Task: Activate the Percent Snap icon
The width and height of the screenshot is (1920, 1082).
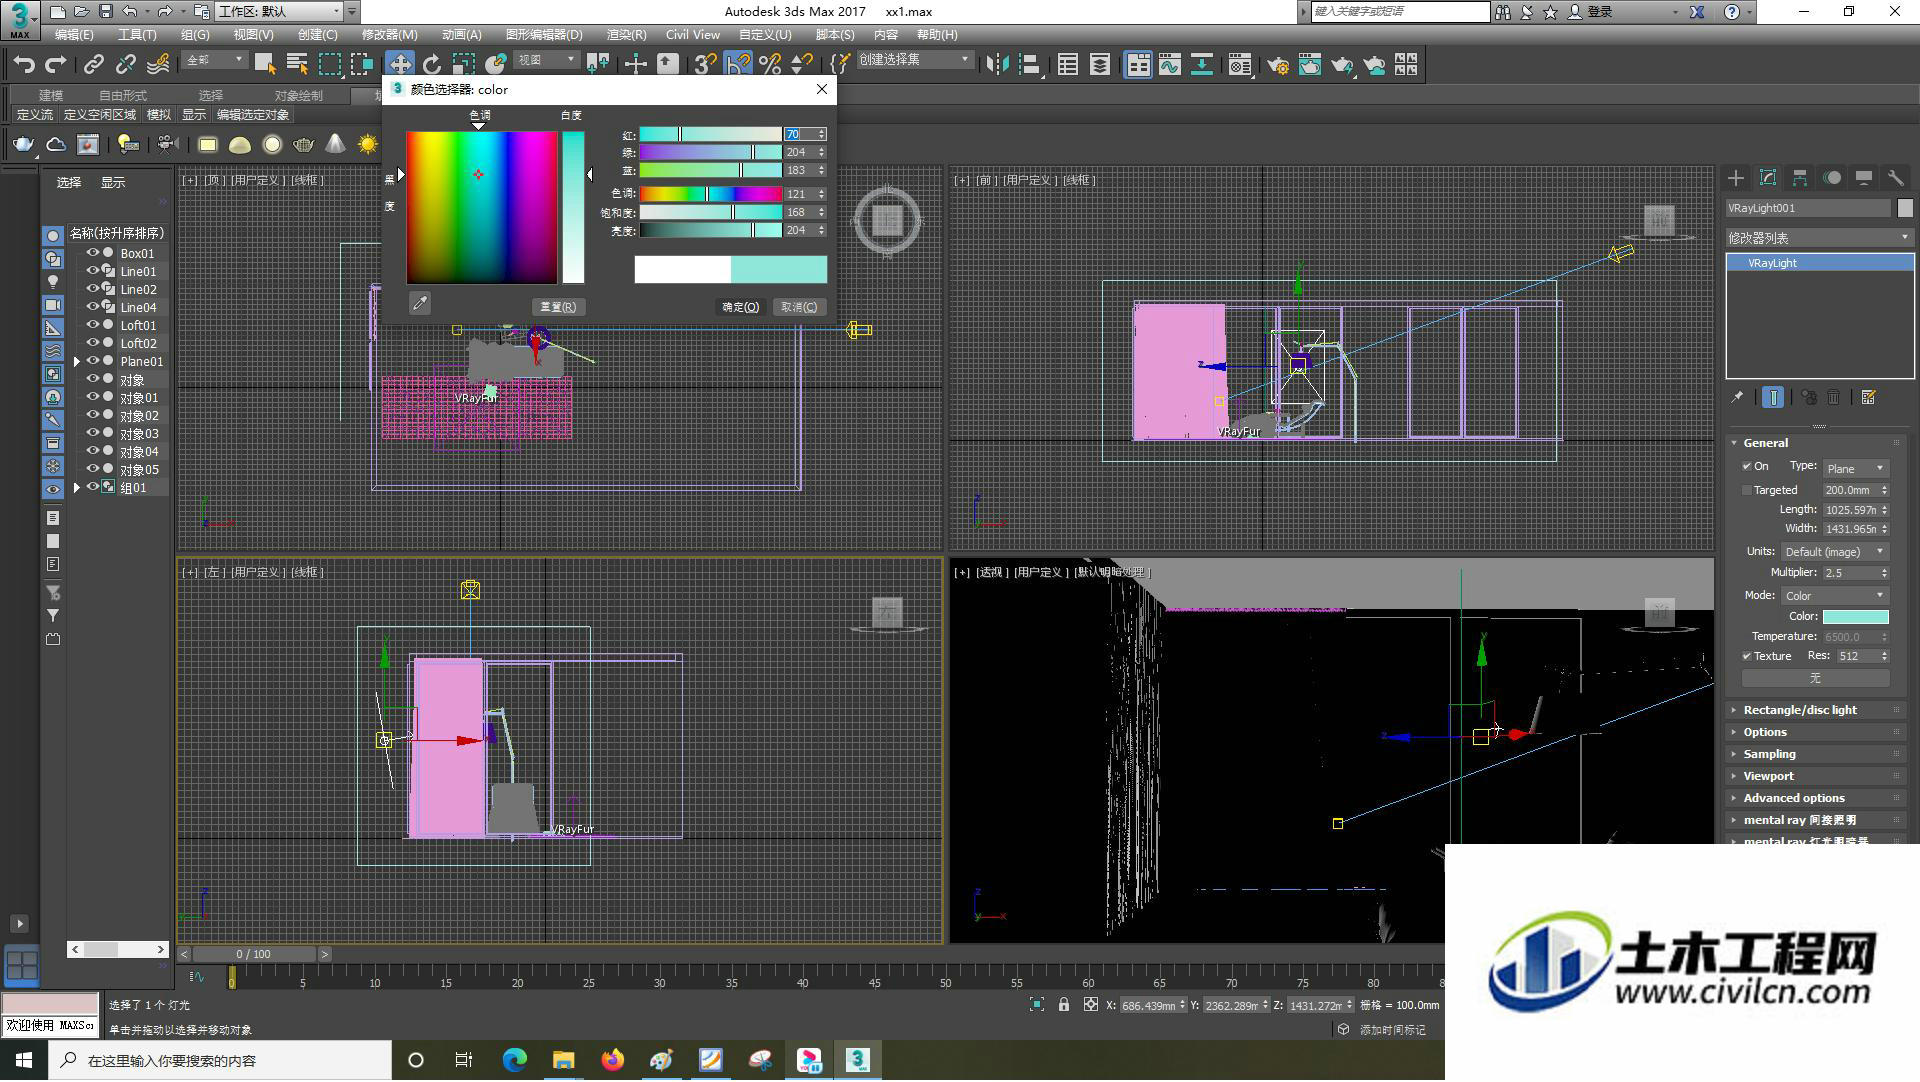Action: pyautogui.click(x=770, y=65)
